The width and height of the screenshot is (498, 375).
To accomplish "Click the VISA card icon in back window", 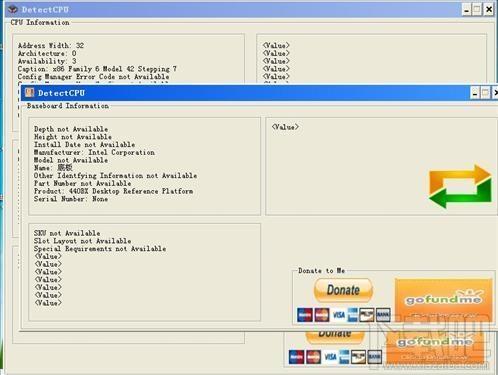I will tap(330, 357).
